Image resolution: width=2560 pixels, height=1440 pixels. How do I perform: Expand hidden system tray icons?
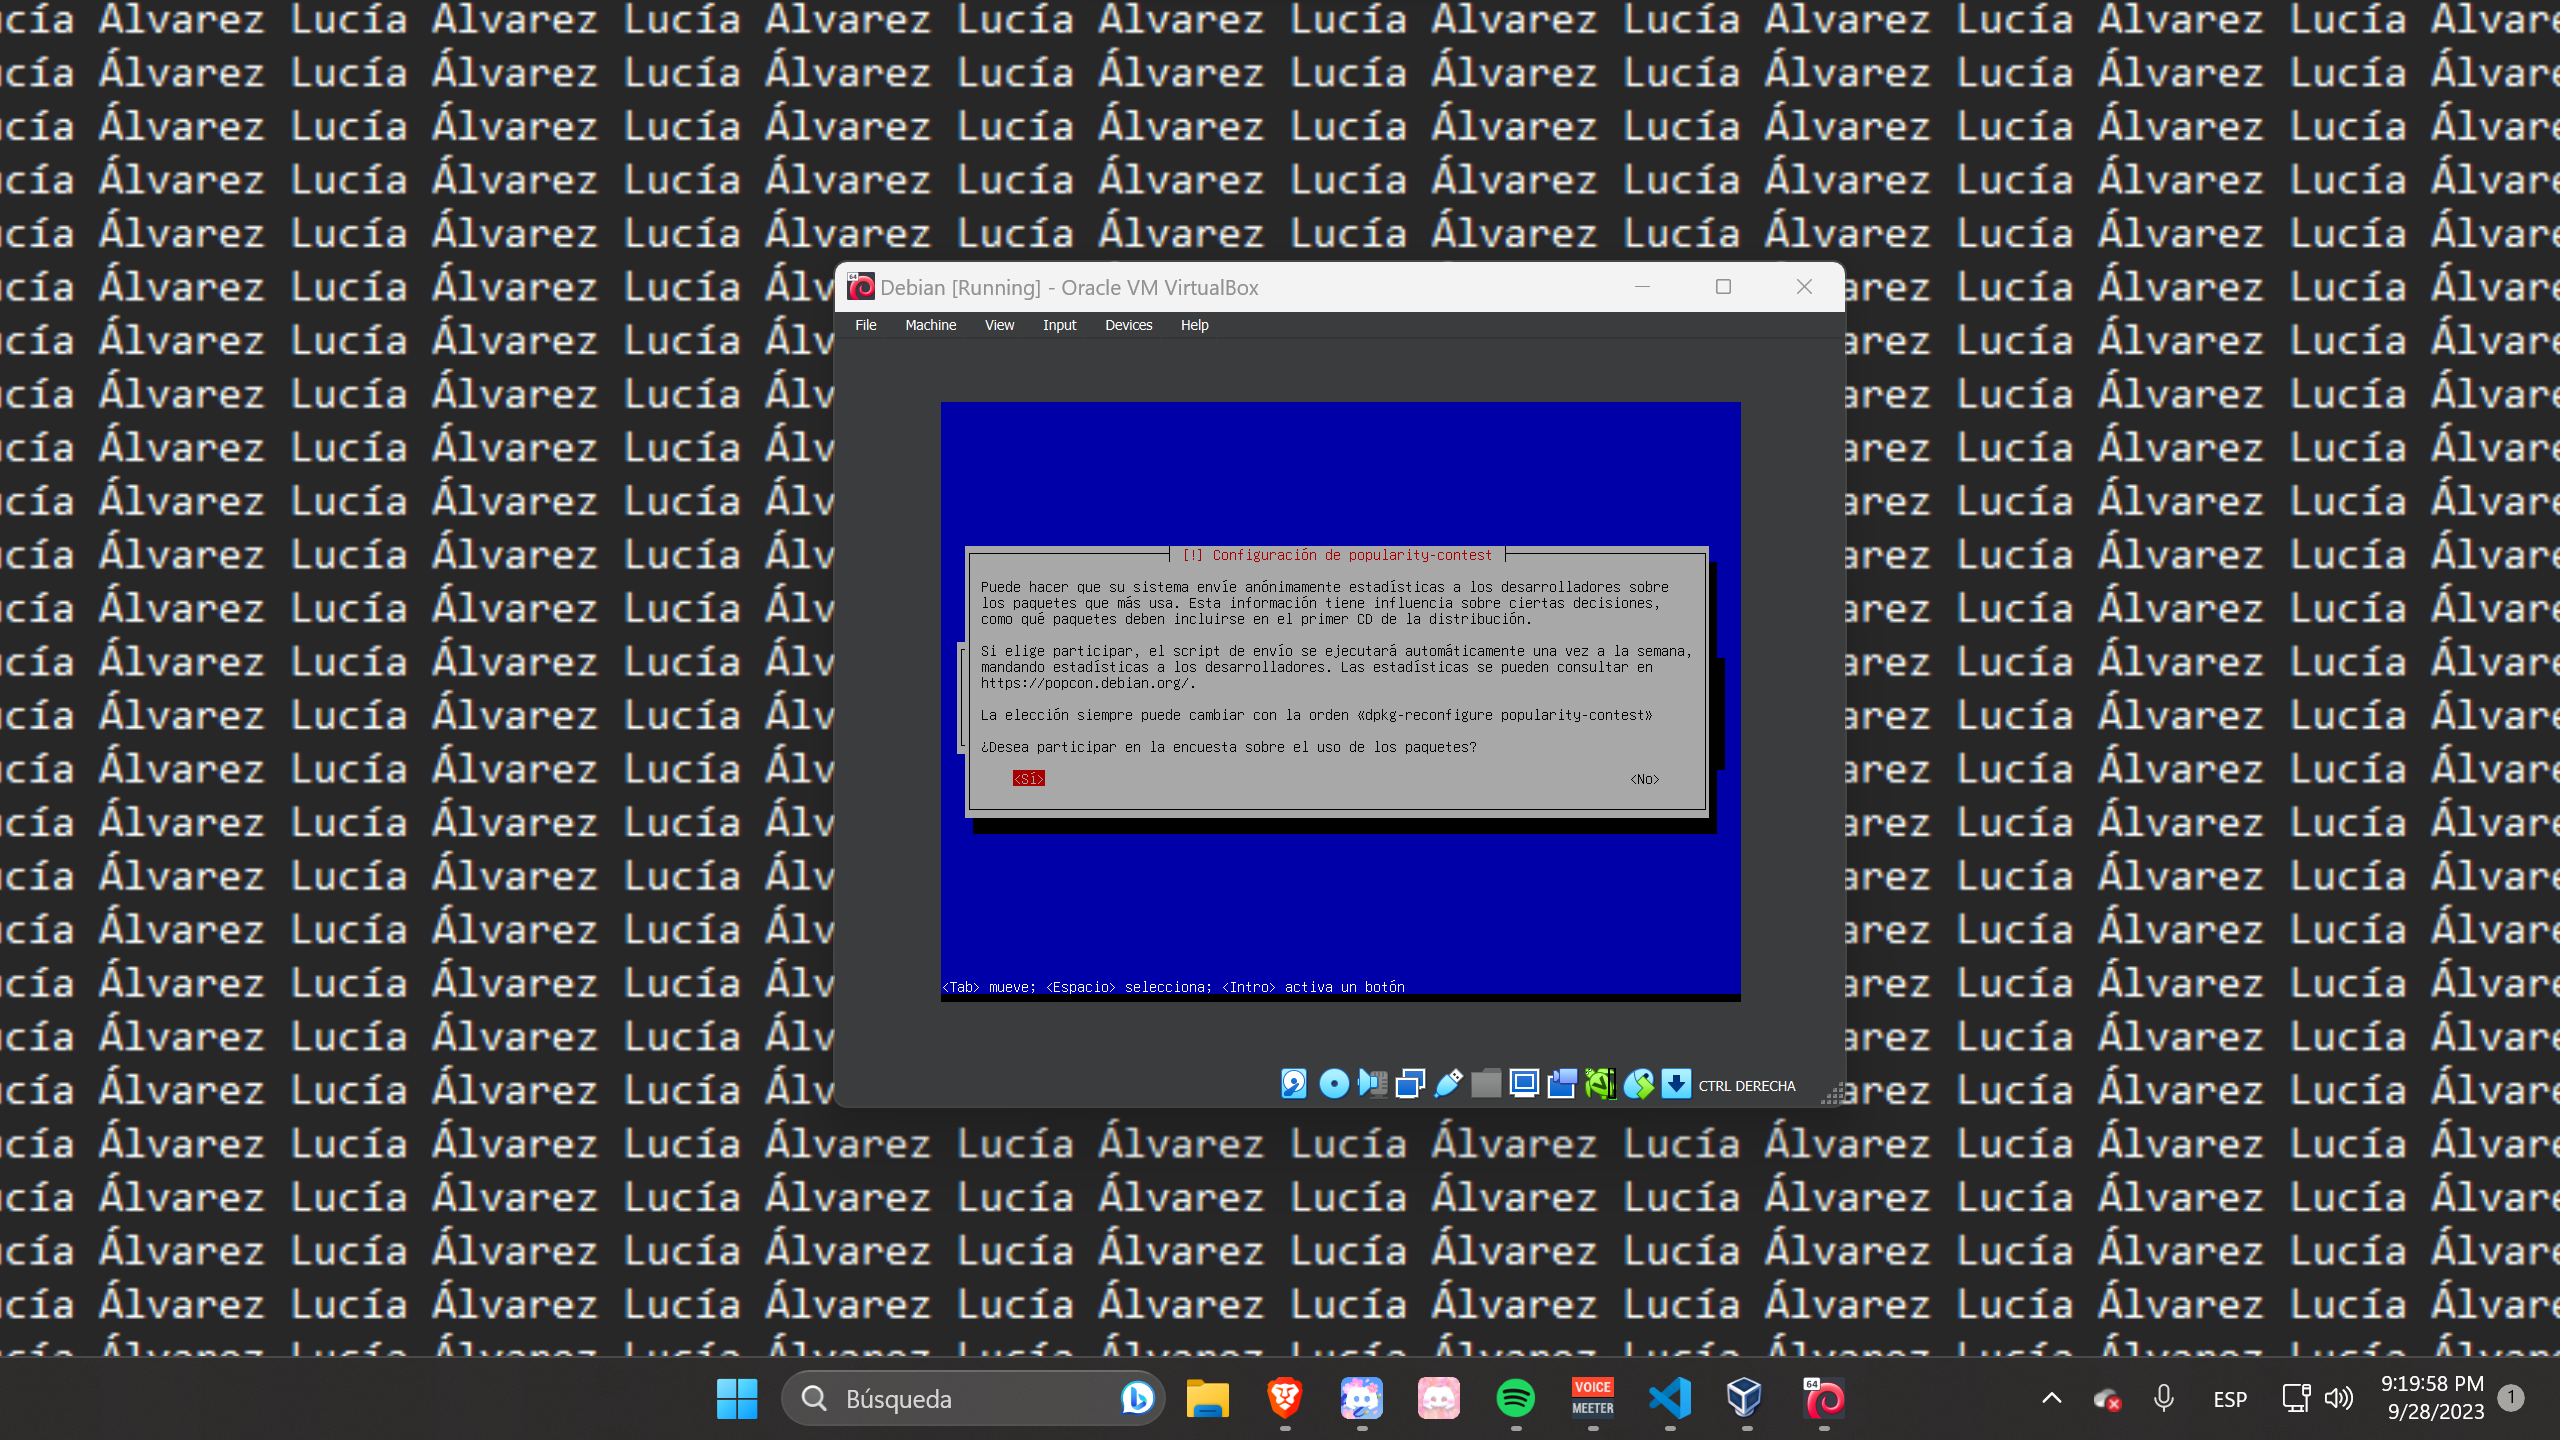tap(2051, 1399)
